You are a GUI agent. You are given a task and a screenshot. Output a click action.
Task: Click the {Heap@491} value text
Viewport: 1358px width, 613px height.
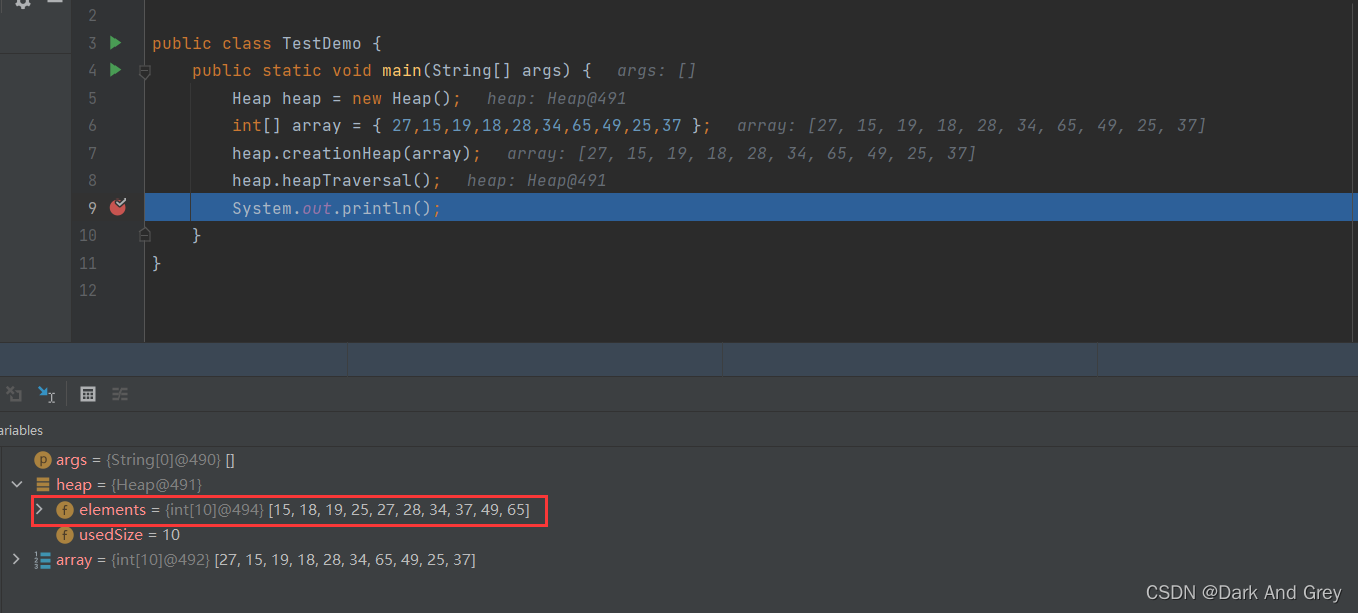pyautogui.click(x=157, y=485)
